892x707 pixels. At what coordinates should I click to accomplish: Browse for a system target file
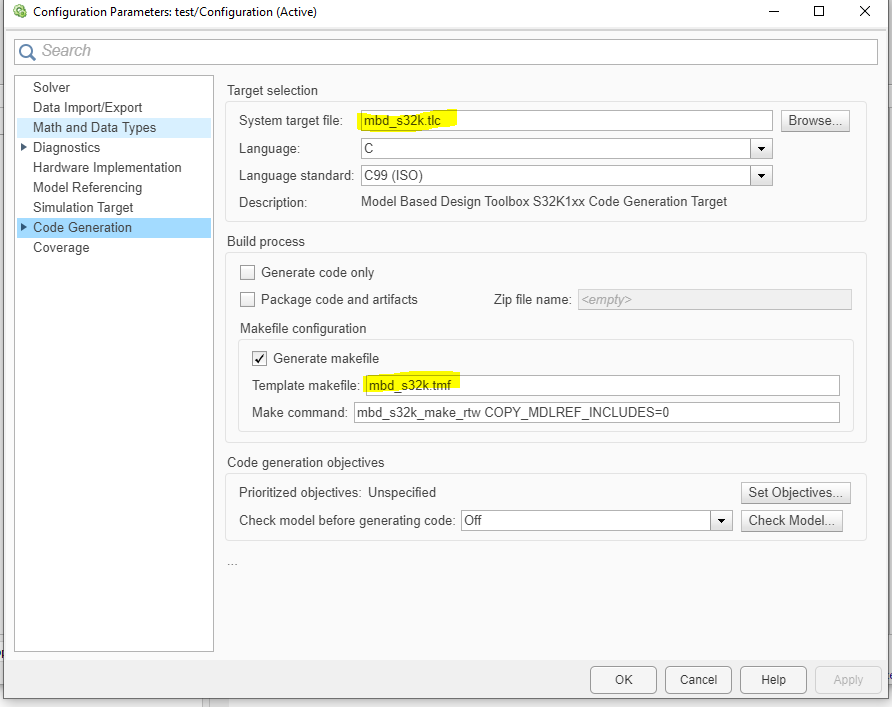pyautogui.click(x=815, y=121)
